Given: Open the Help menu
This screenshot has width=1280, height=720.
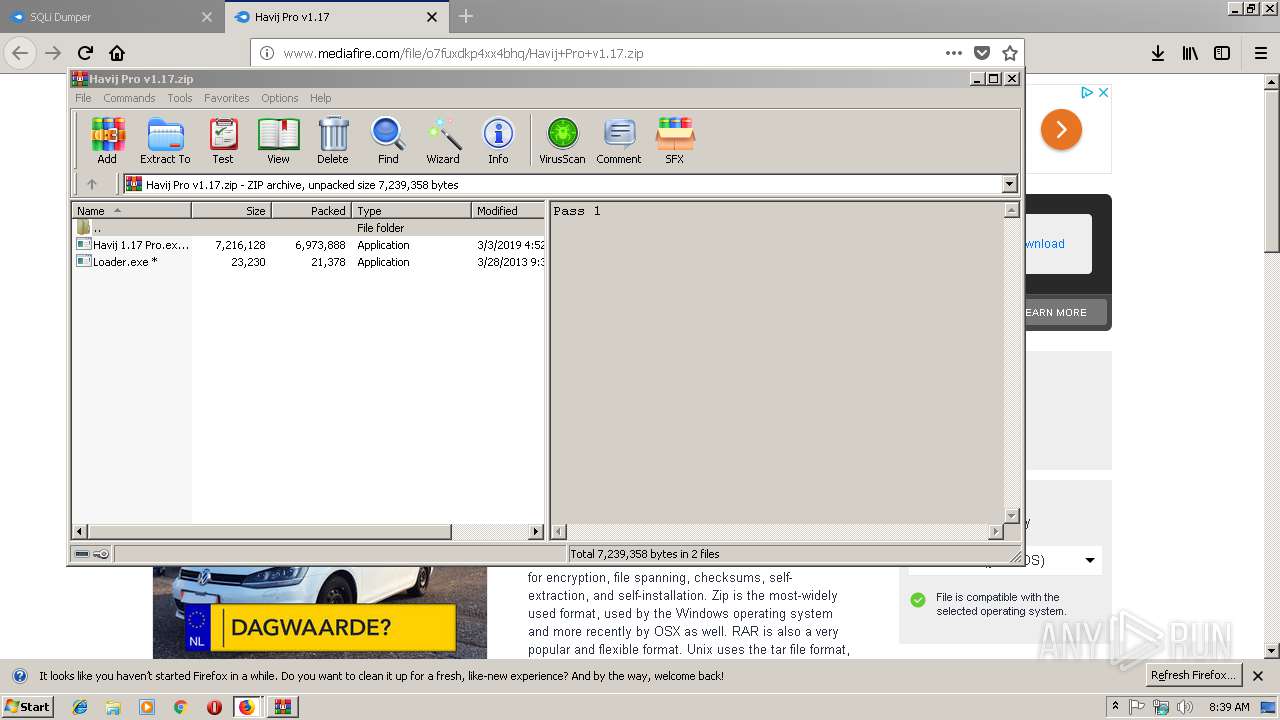Looking at the screenshot, I should point(320,98).
